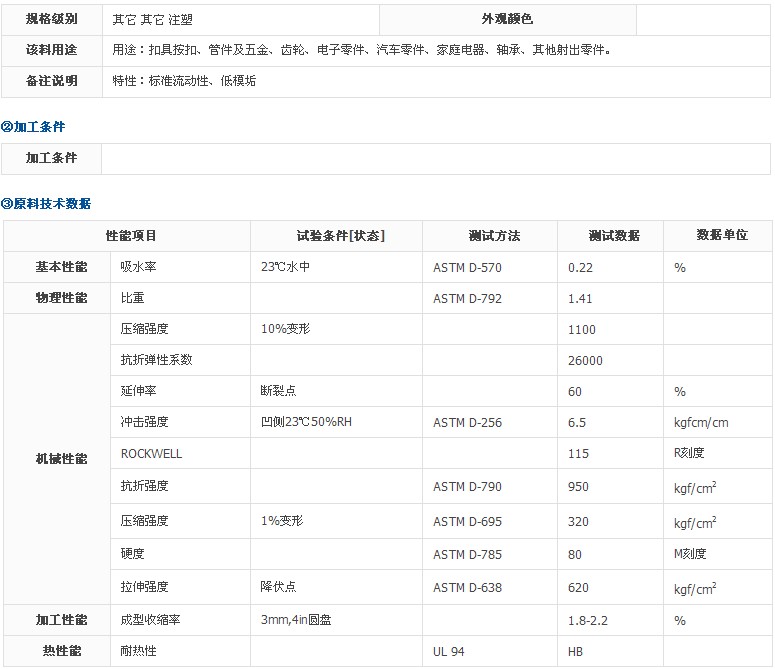Click the ASTM D-570 test method

tap(467, 267)
